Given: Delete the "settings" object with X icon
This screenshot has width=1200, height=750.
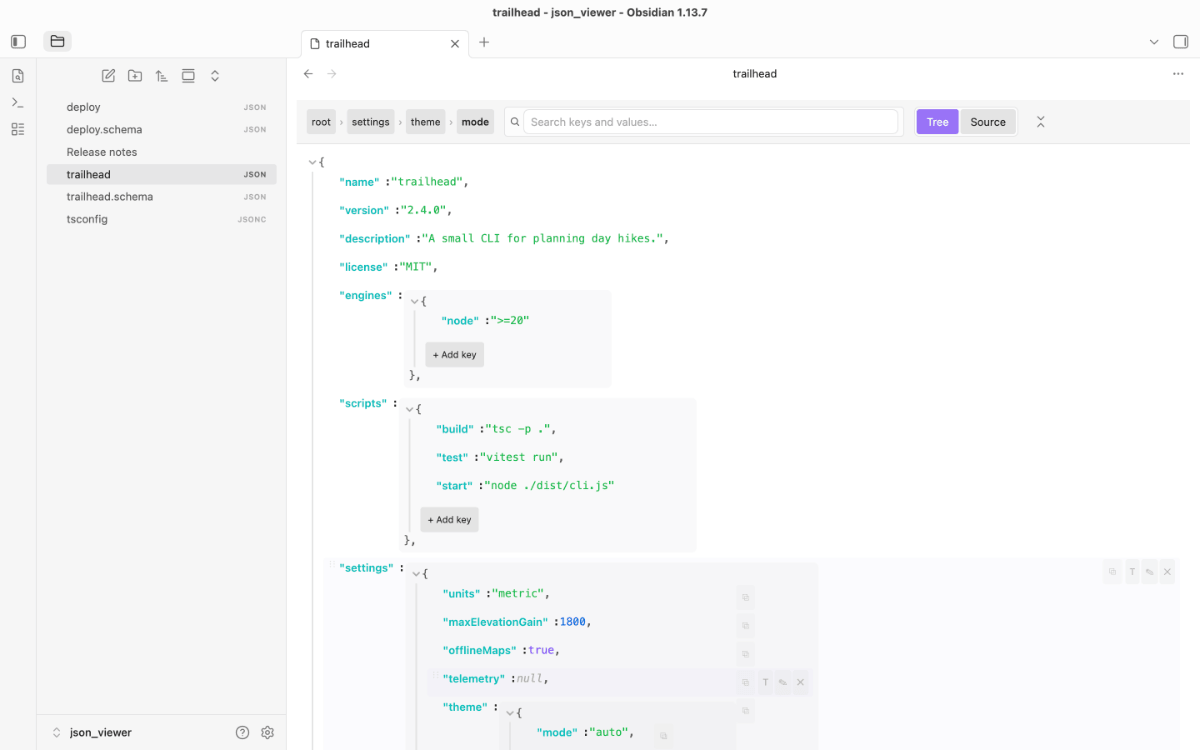Looking at the screenshot, I should click(x=1167, y=572).
